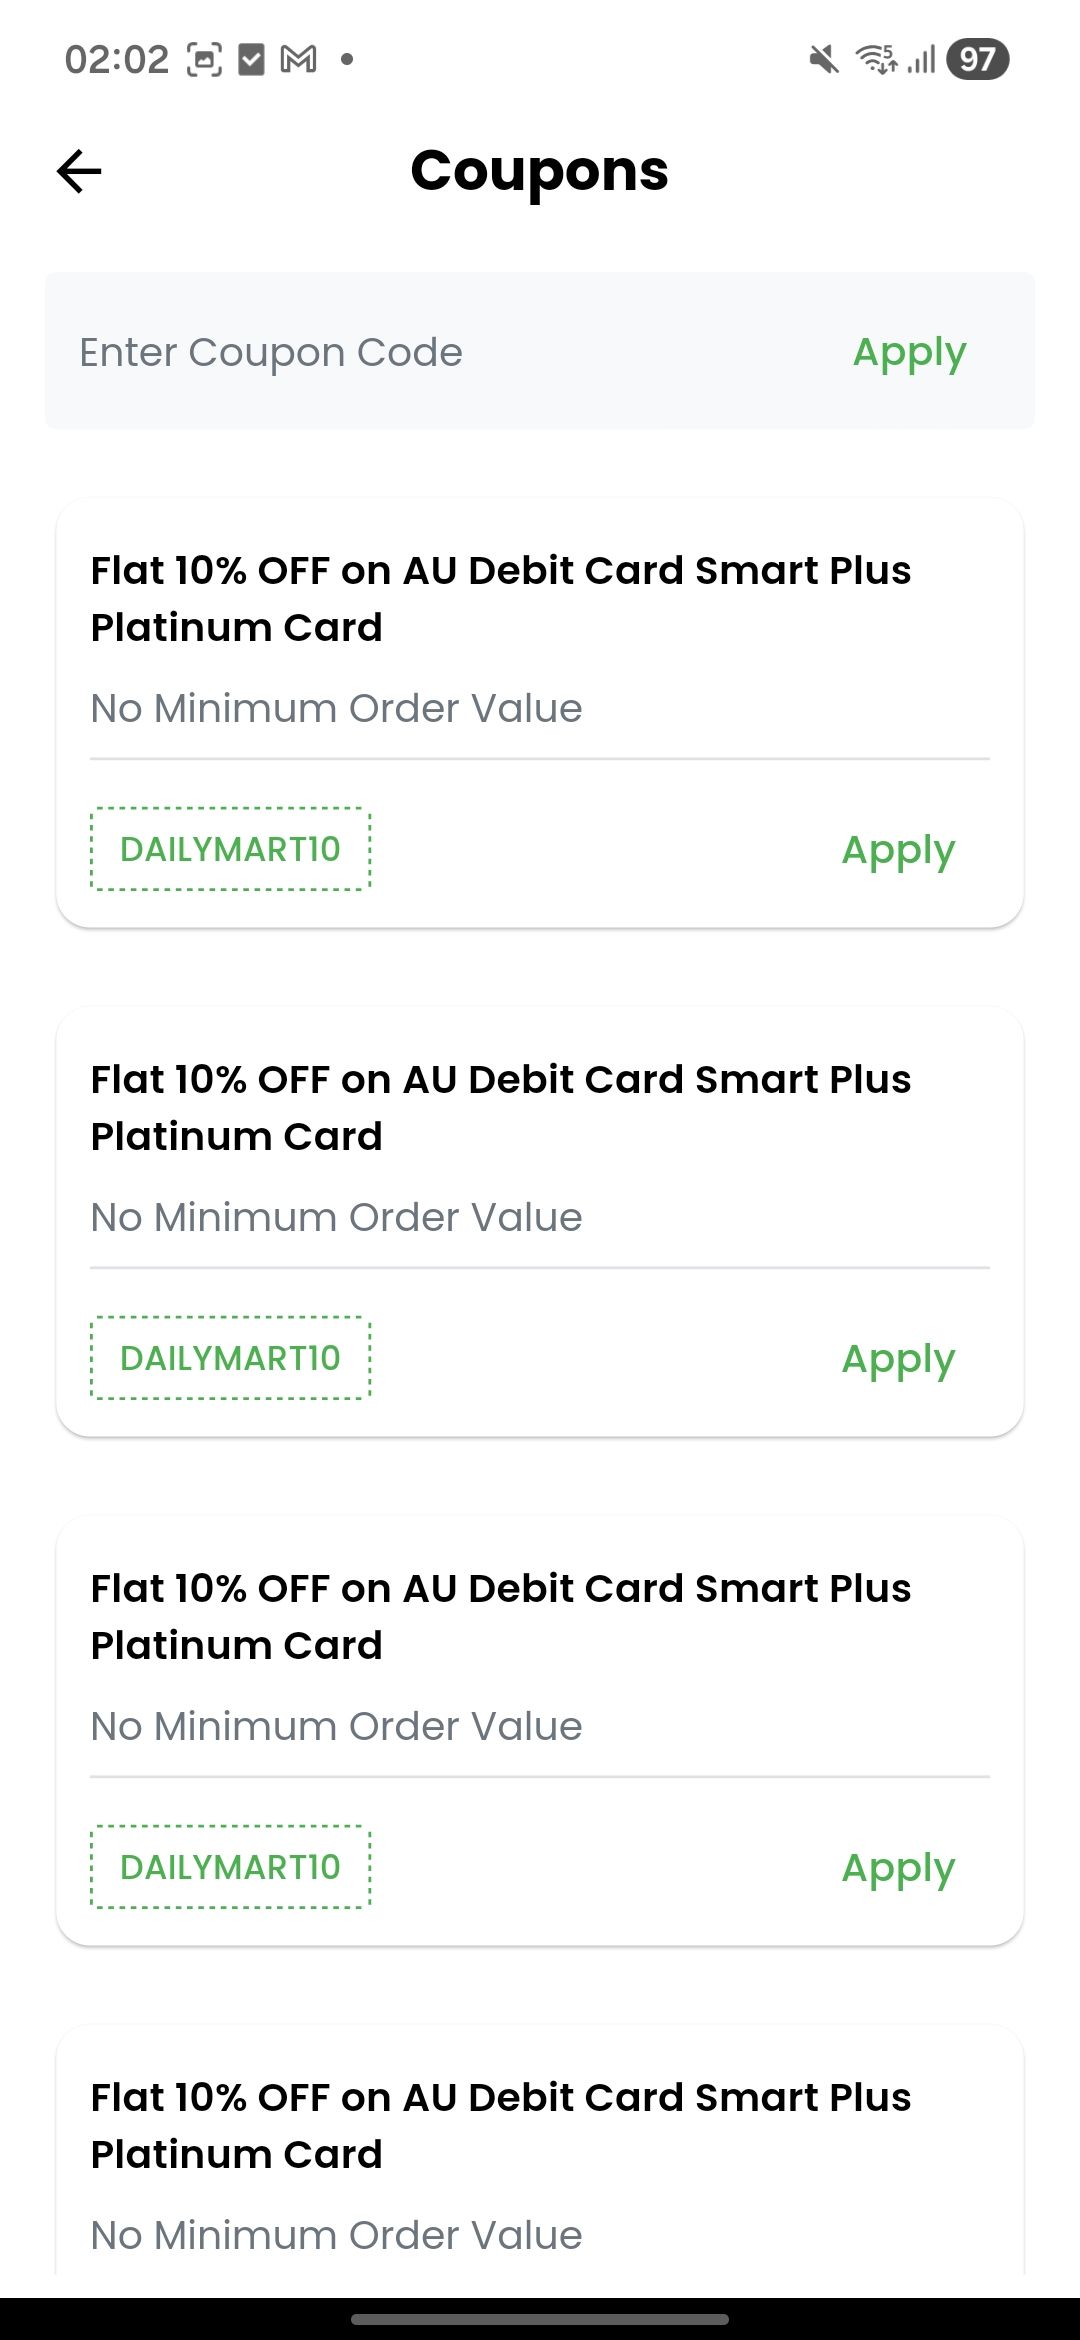
Task: Tap the Wi-Fi status icon
Action: coord(876,60)
